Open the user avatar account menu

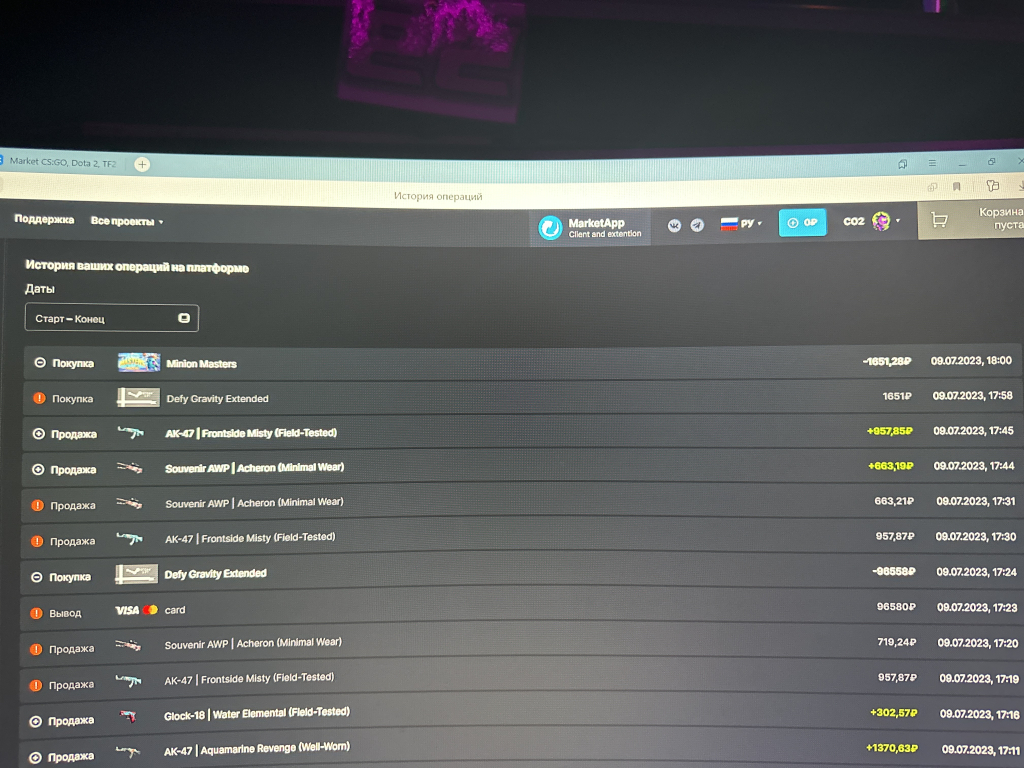tap(882, 221)
